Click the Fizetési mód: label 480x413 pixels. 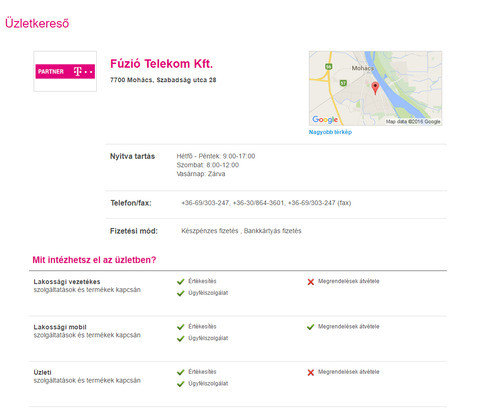pos(134,231)
